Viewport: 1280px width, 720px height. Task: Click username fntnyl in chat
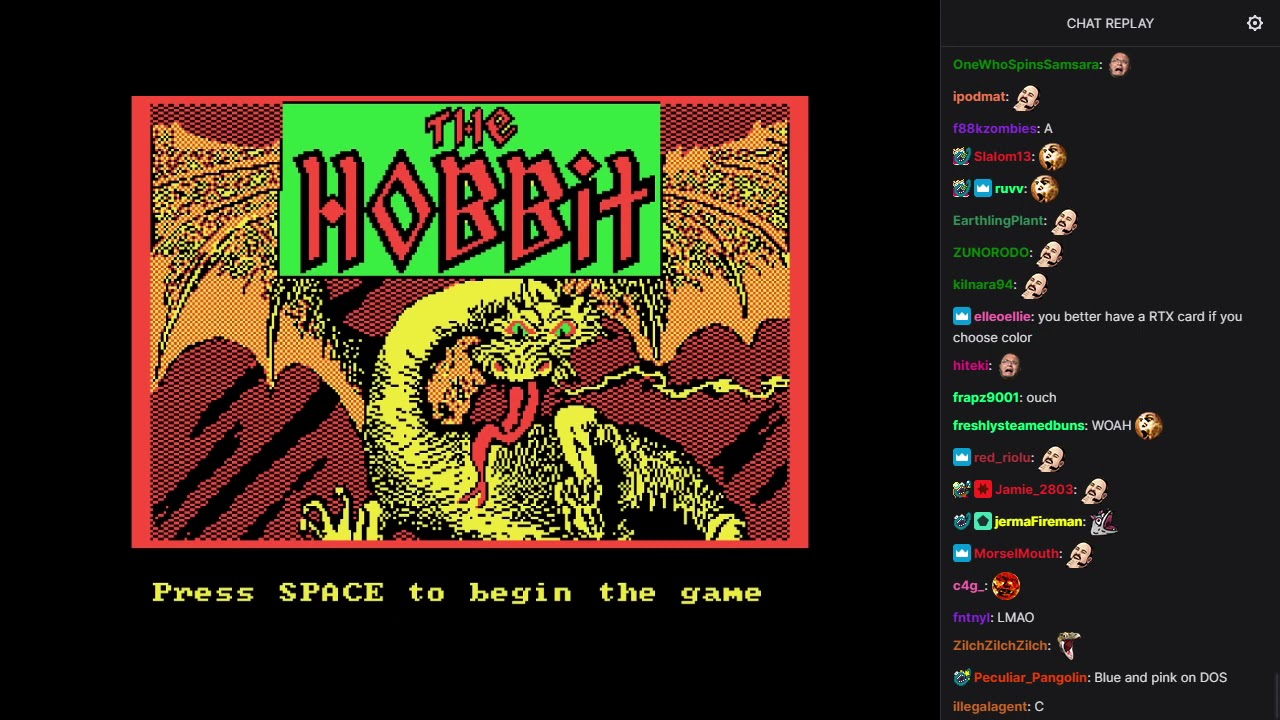coord(972,617)
